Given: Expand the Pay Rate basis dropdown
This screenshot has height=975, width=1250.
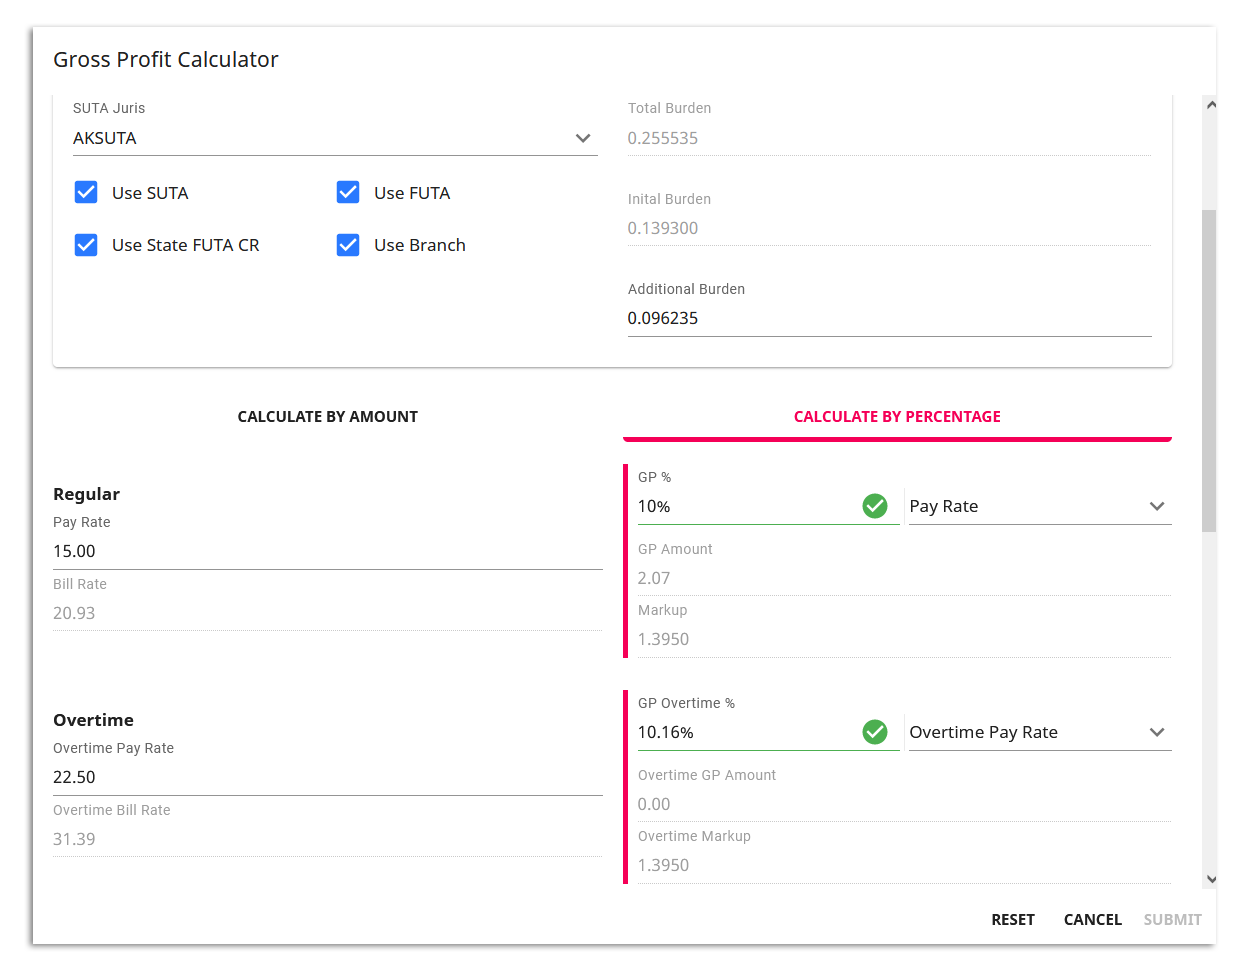Looking at the screenshot, I should (1039, 506).
